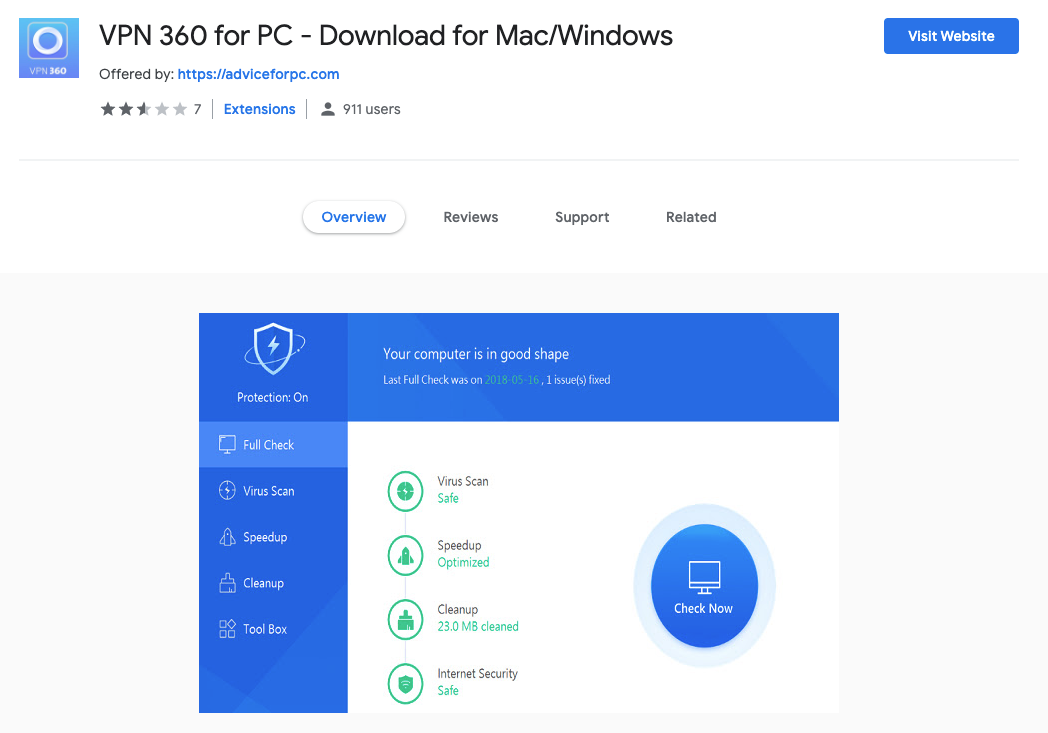Select the Speedup rocket icon

click(229, 537)
